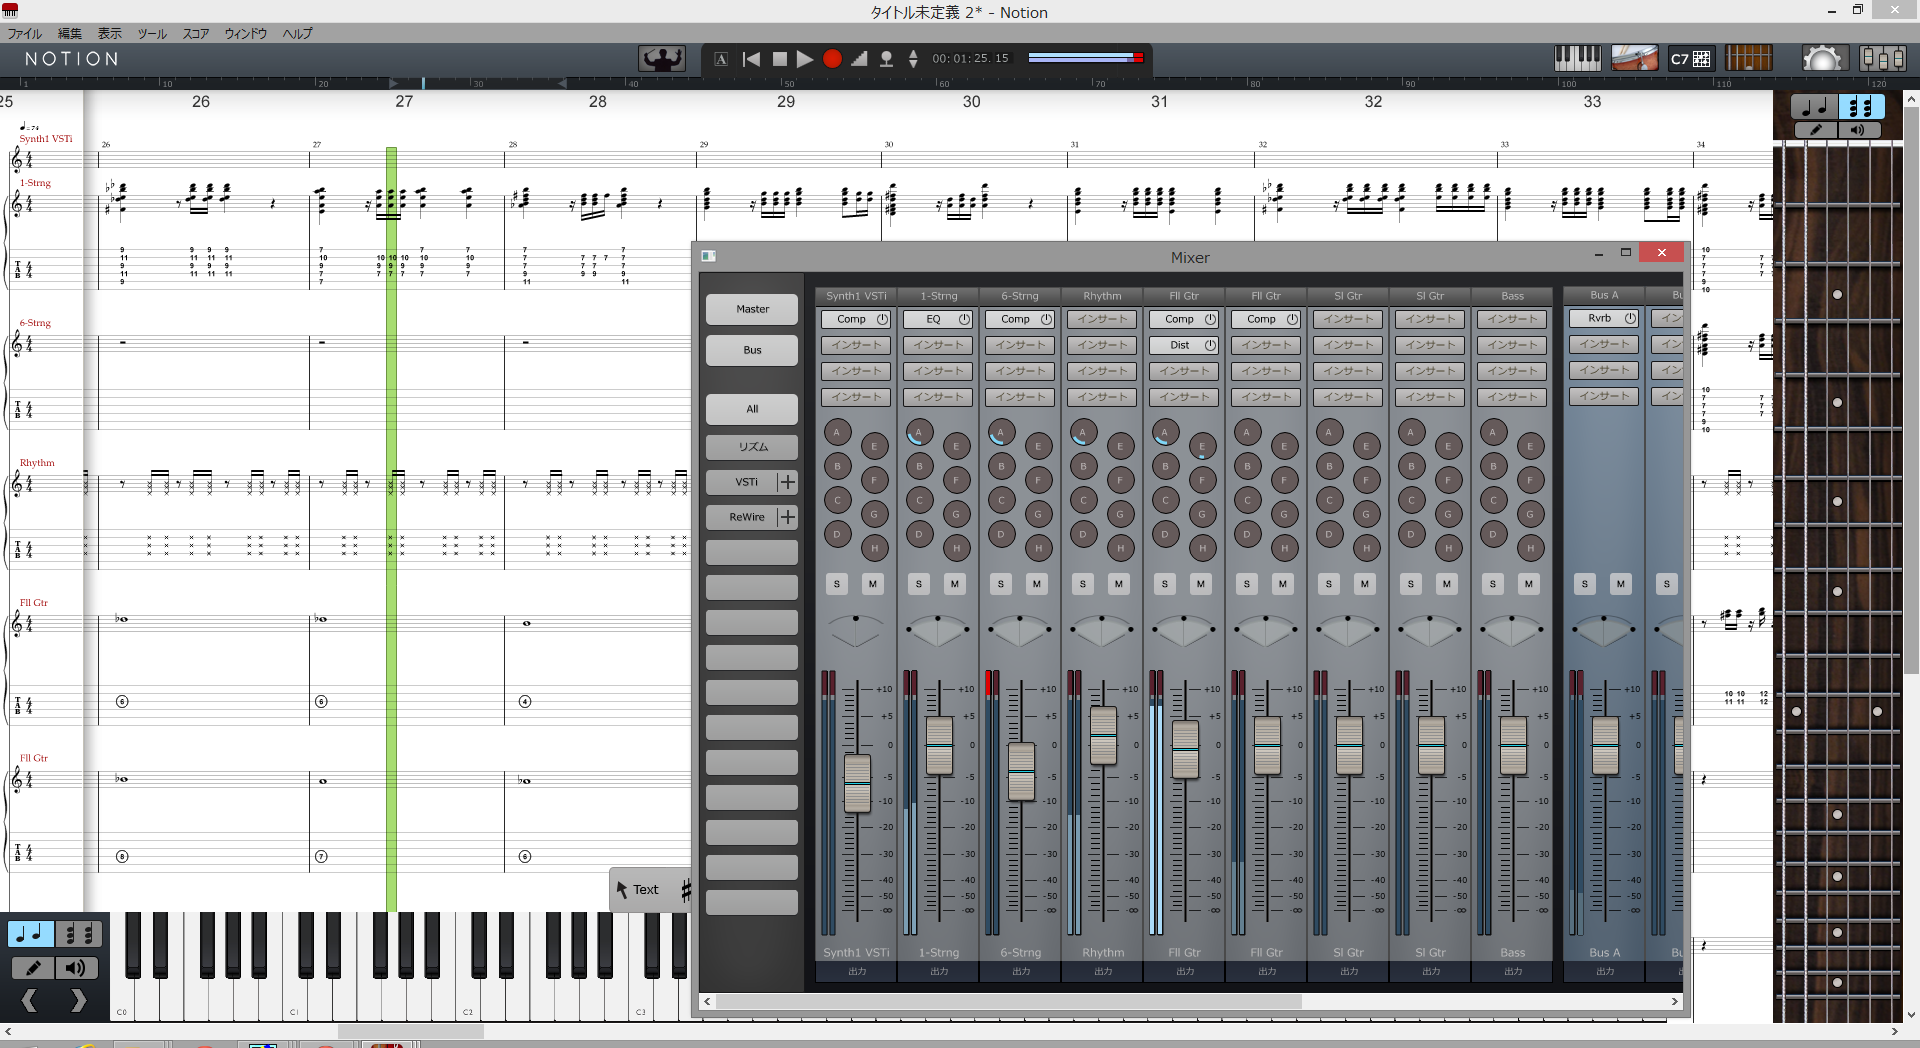Mute the Rhythm mixer channel

tap(1118, 584)
